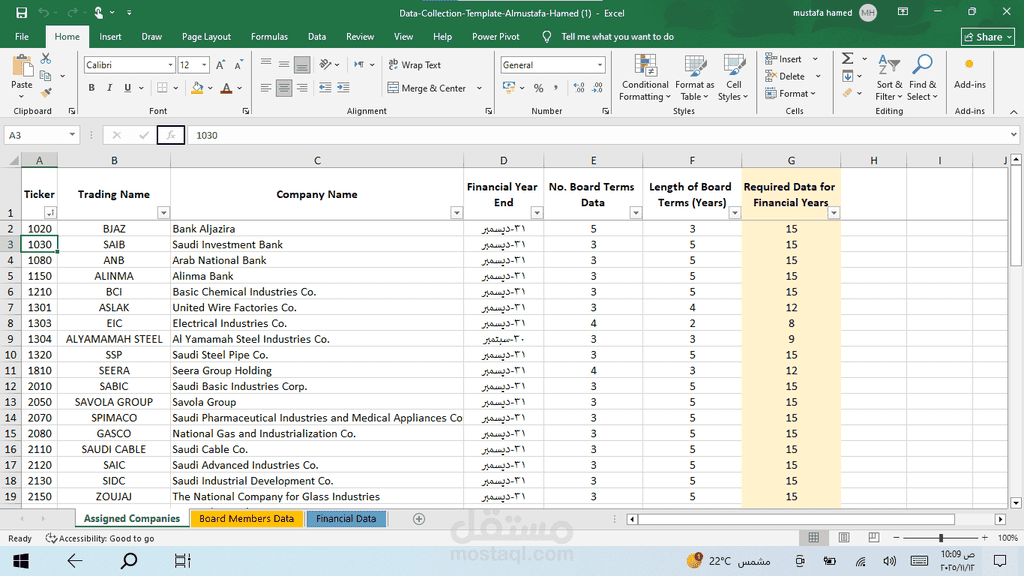
Task: Click the Share button
Action: 986,37
